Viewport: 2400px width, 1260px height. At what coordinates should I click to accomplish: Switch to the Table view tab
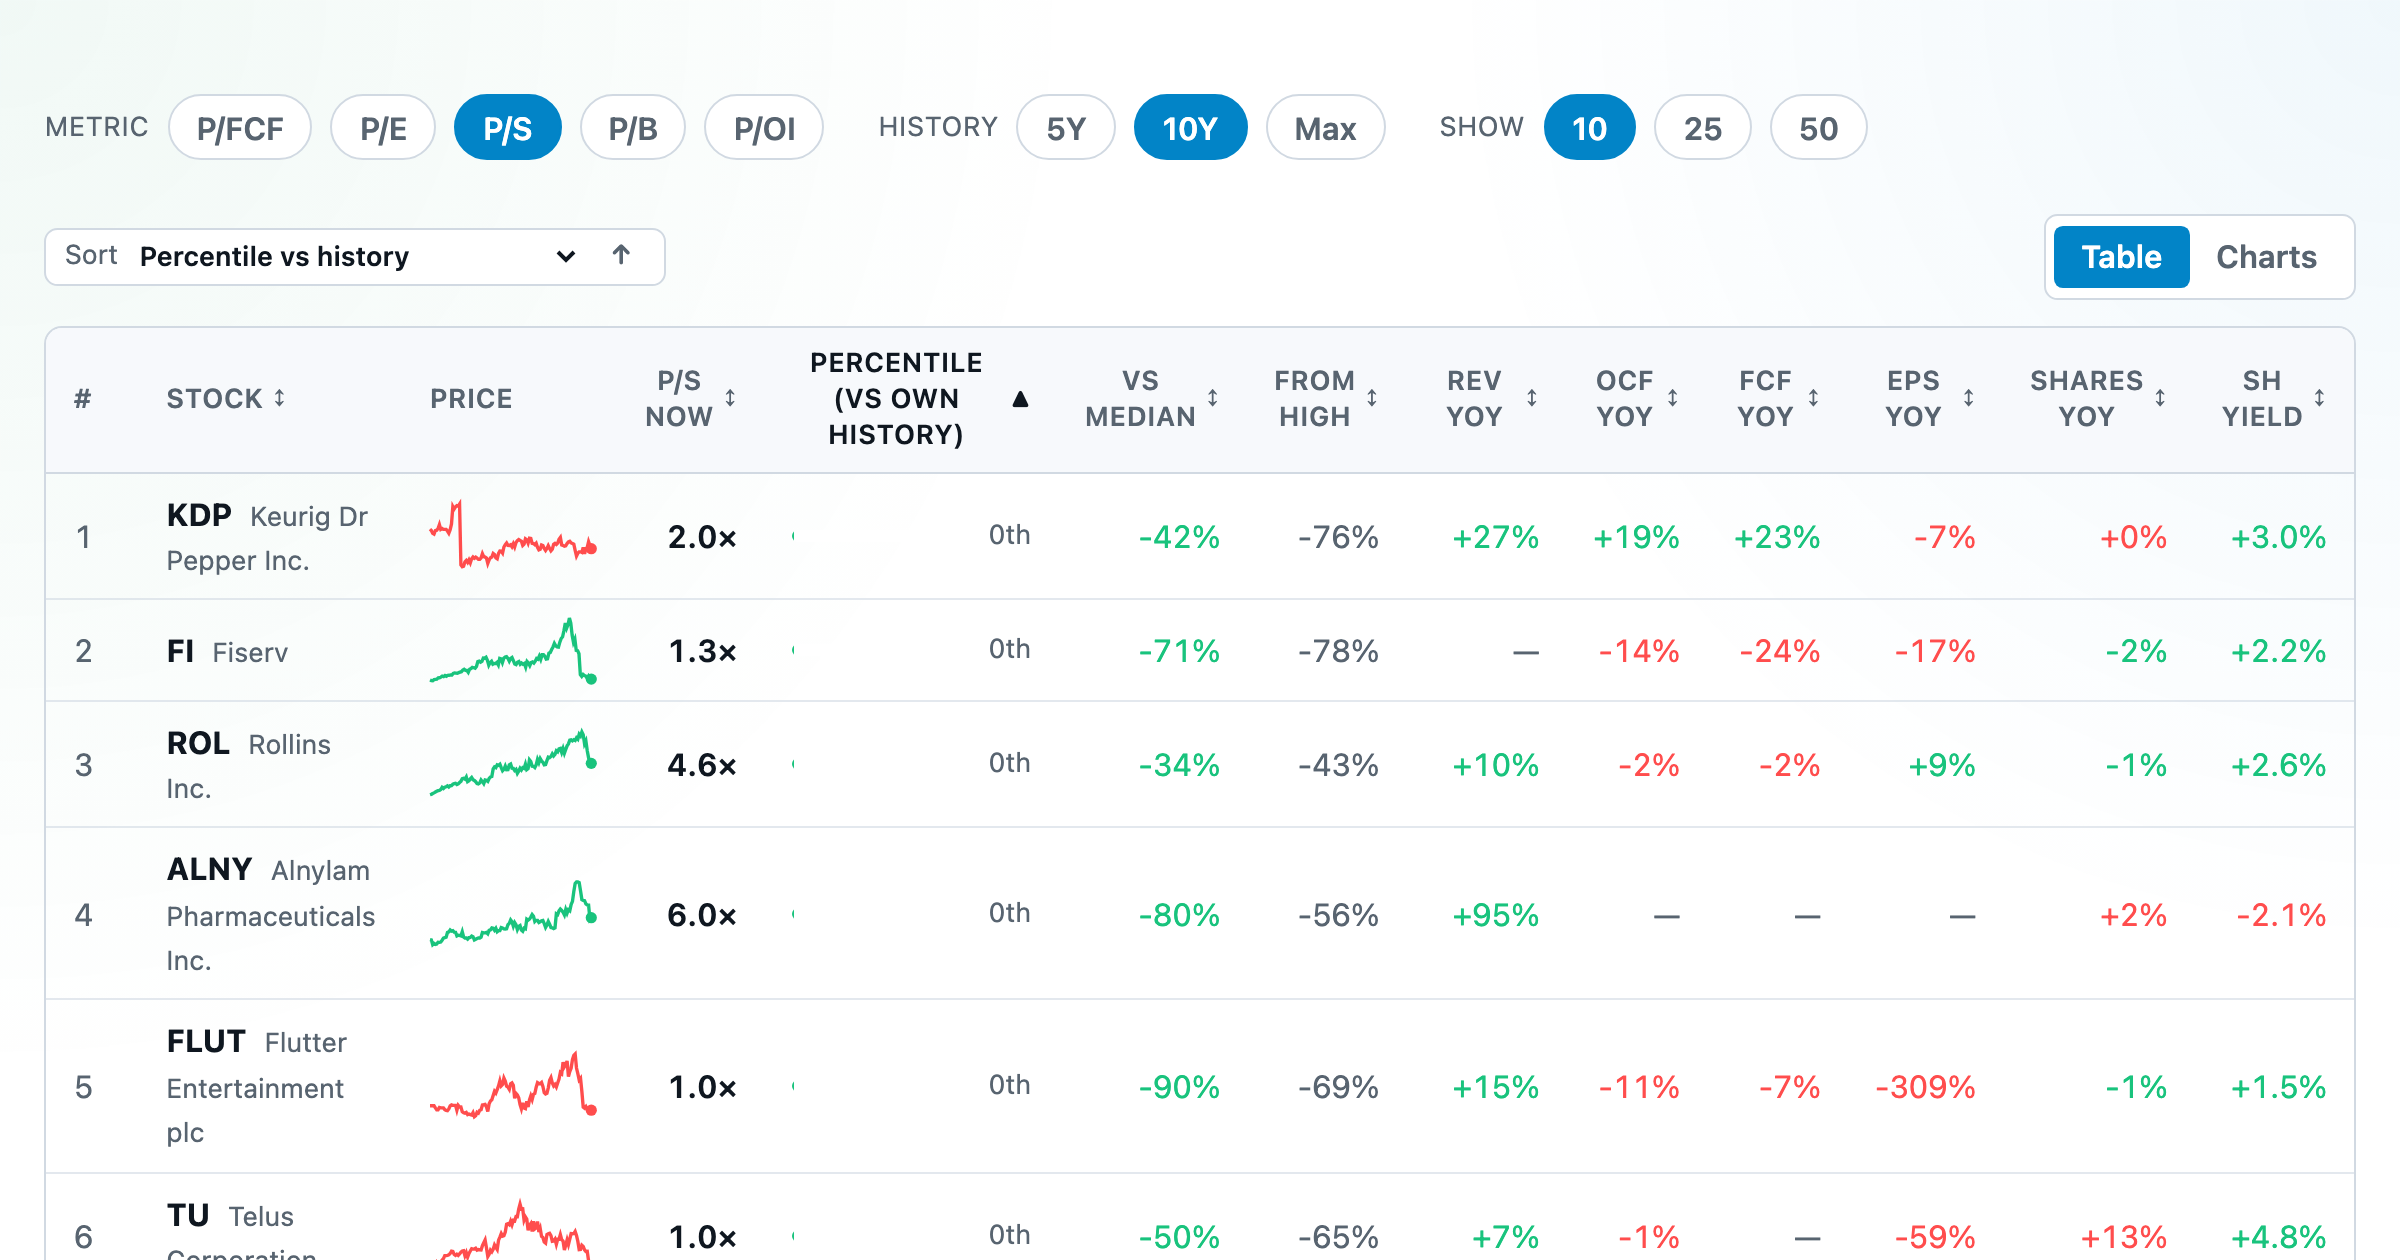2122,257
